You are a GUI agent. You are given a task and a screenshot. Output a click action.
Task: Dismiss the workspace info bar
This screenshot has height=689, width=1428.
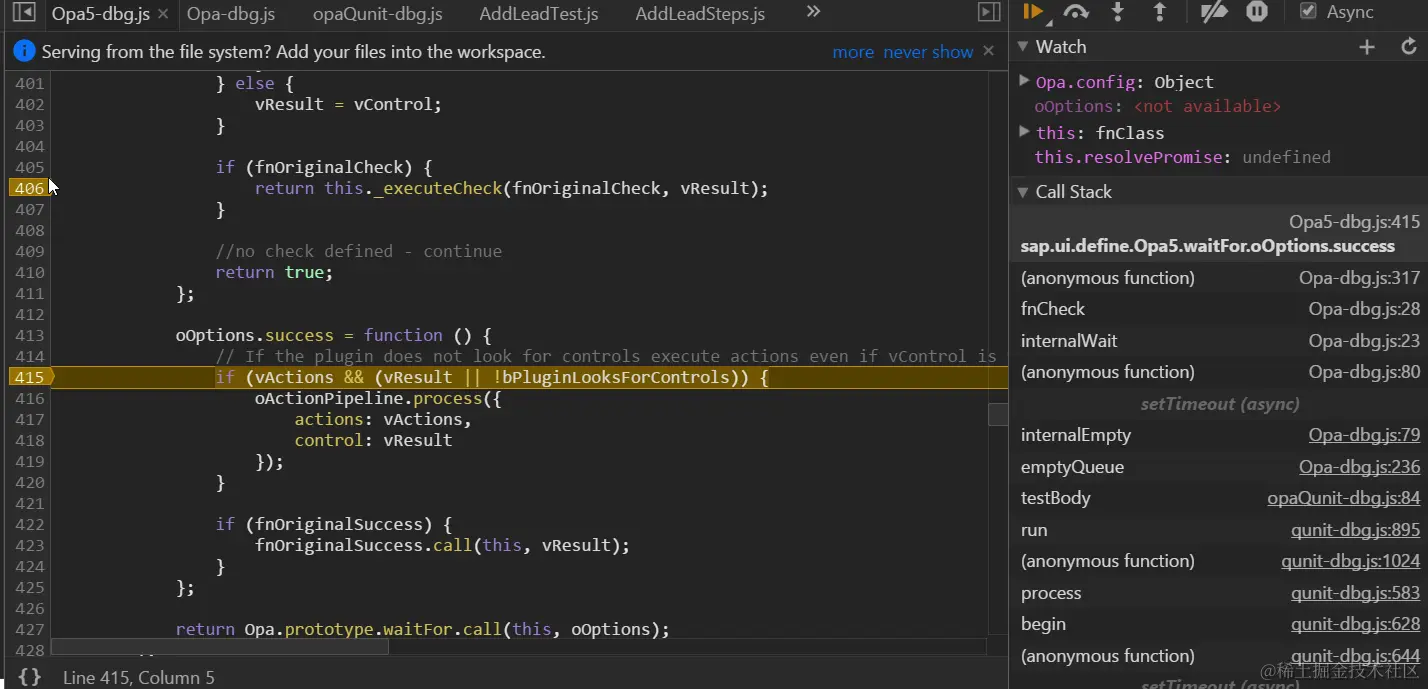pyautogui.click(x=989, y=51)
